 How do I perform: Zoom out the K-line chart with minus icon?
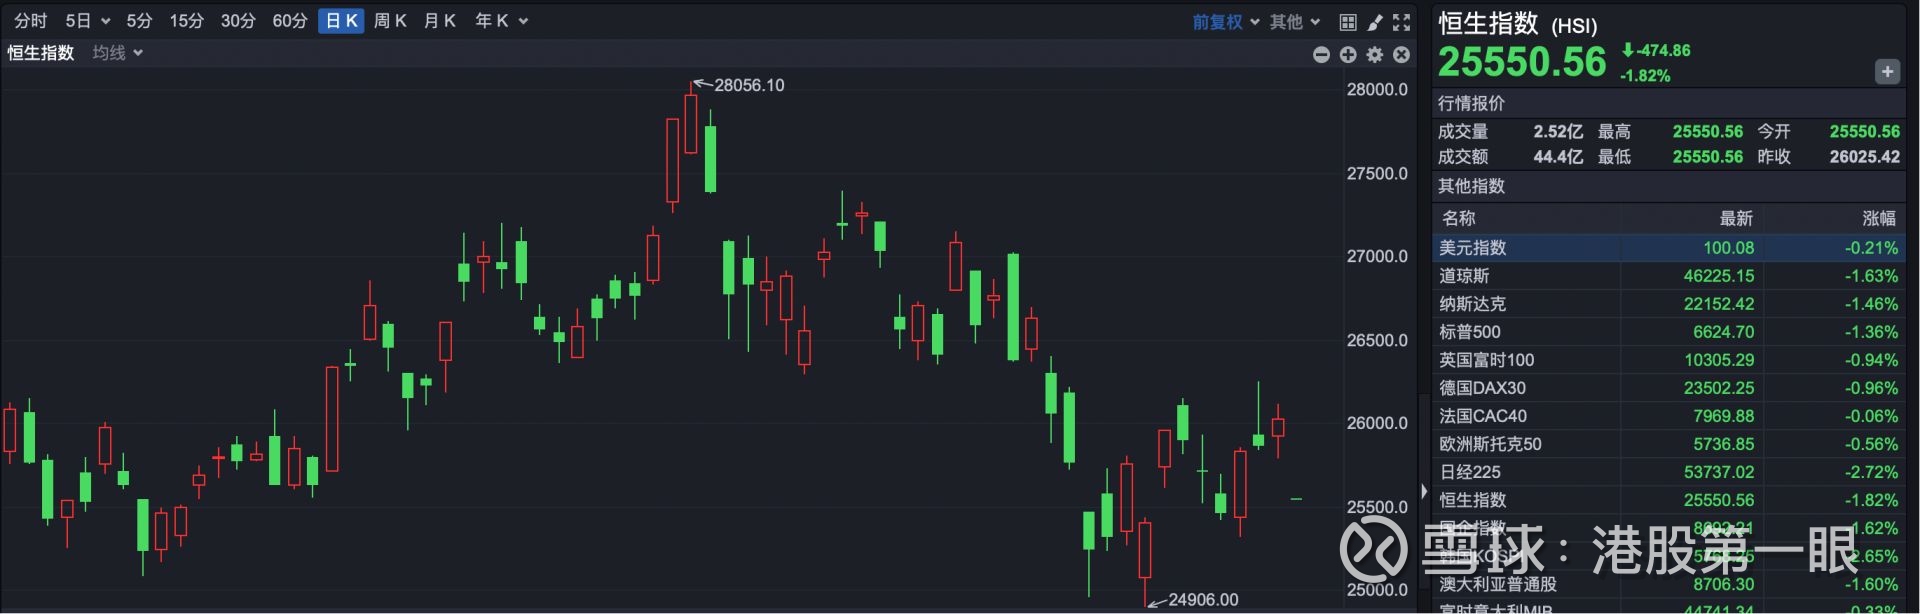(1321, 55)
